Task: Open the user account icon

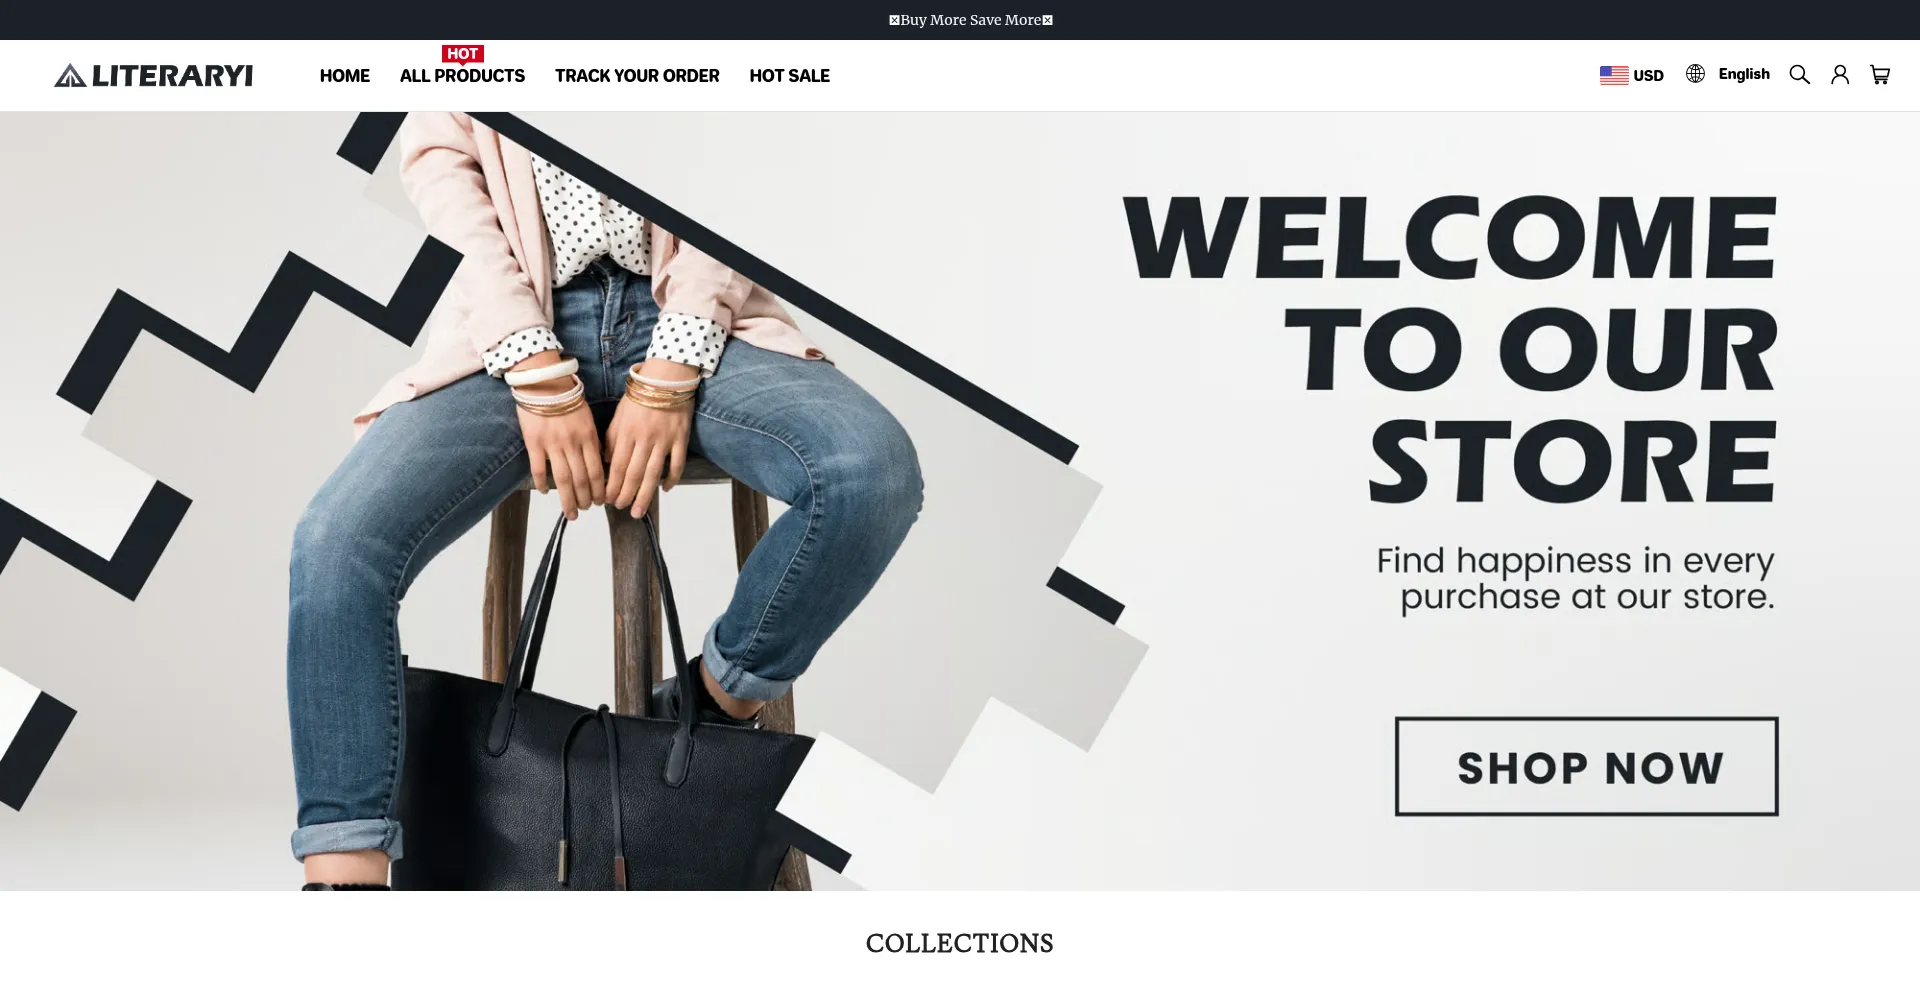Action: click(x=1840, y=75)
